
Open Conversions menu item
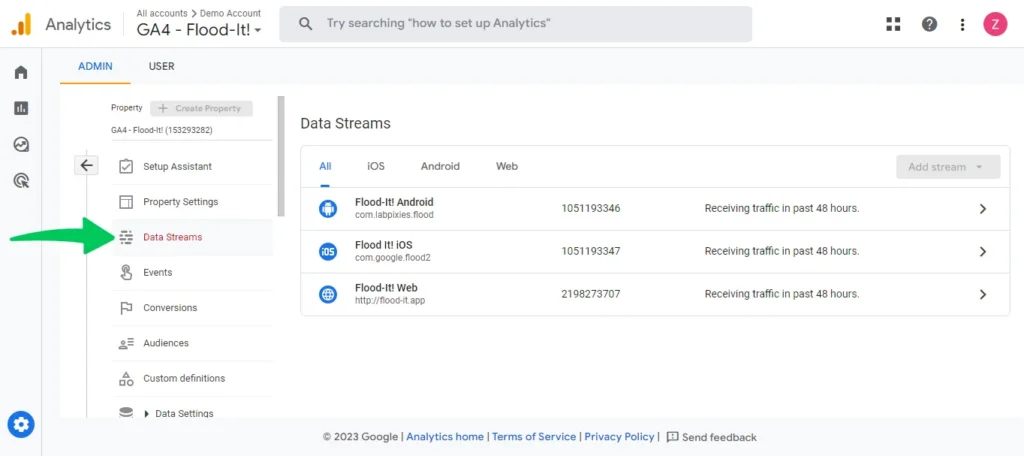pos(193,308)
